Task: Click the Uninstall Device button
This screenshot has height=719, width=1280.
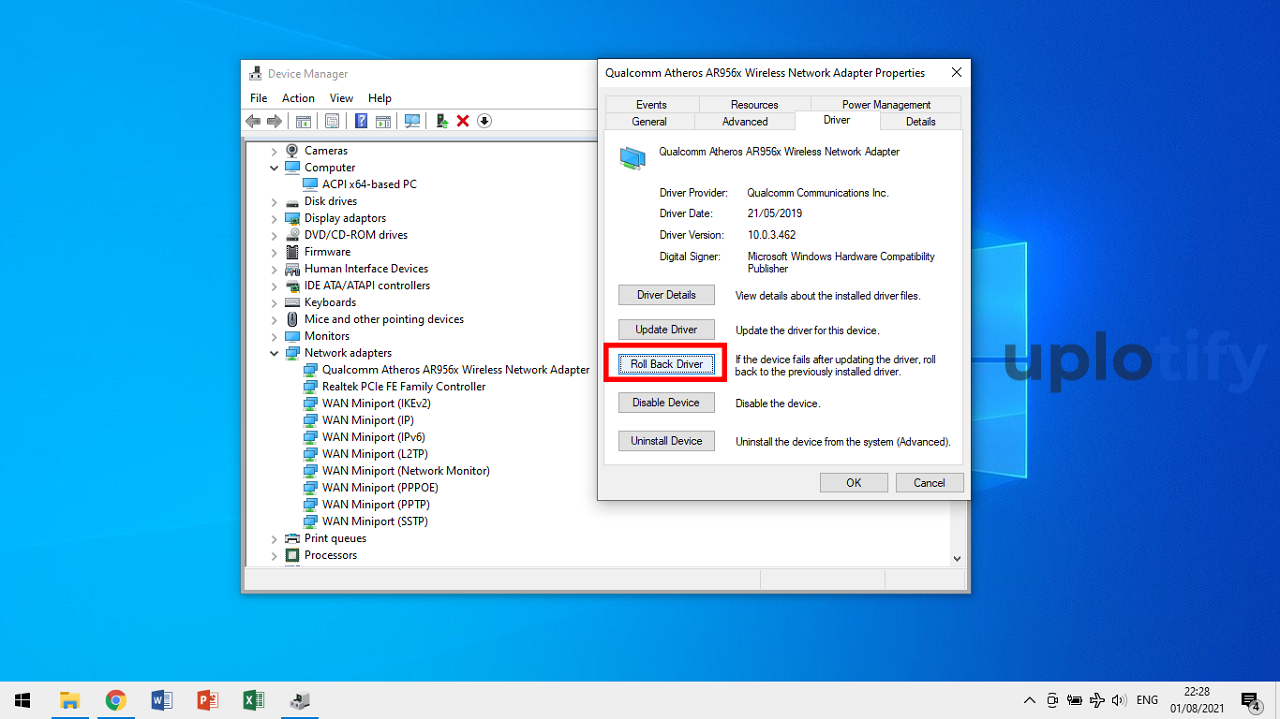Action: 667,440
